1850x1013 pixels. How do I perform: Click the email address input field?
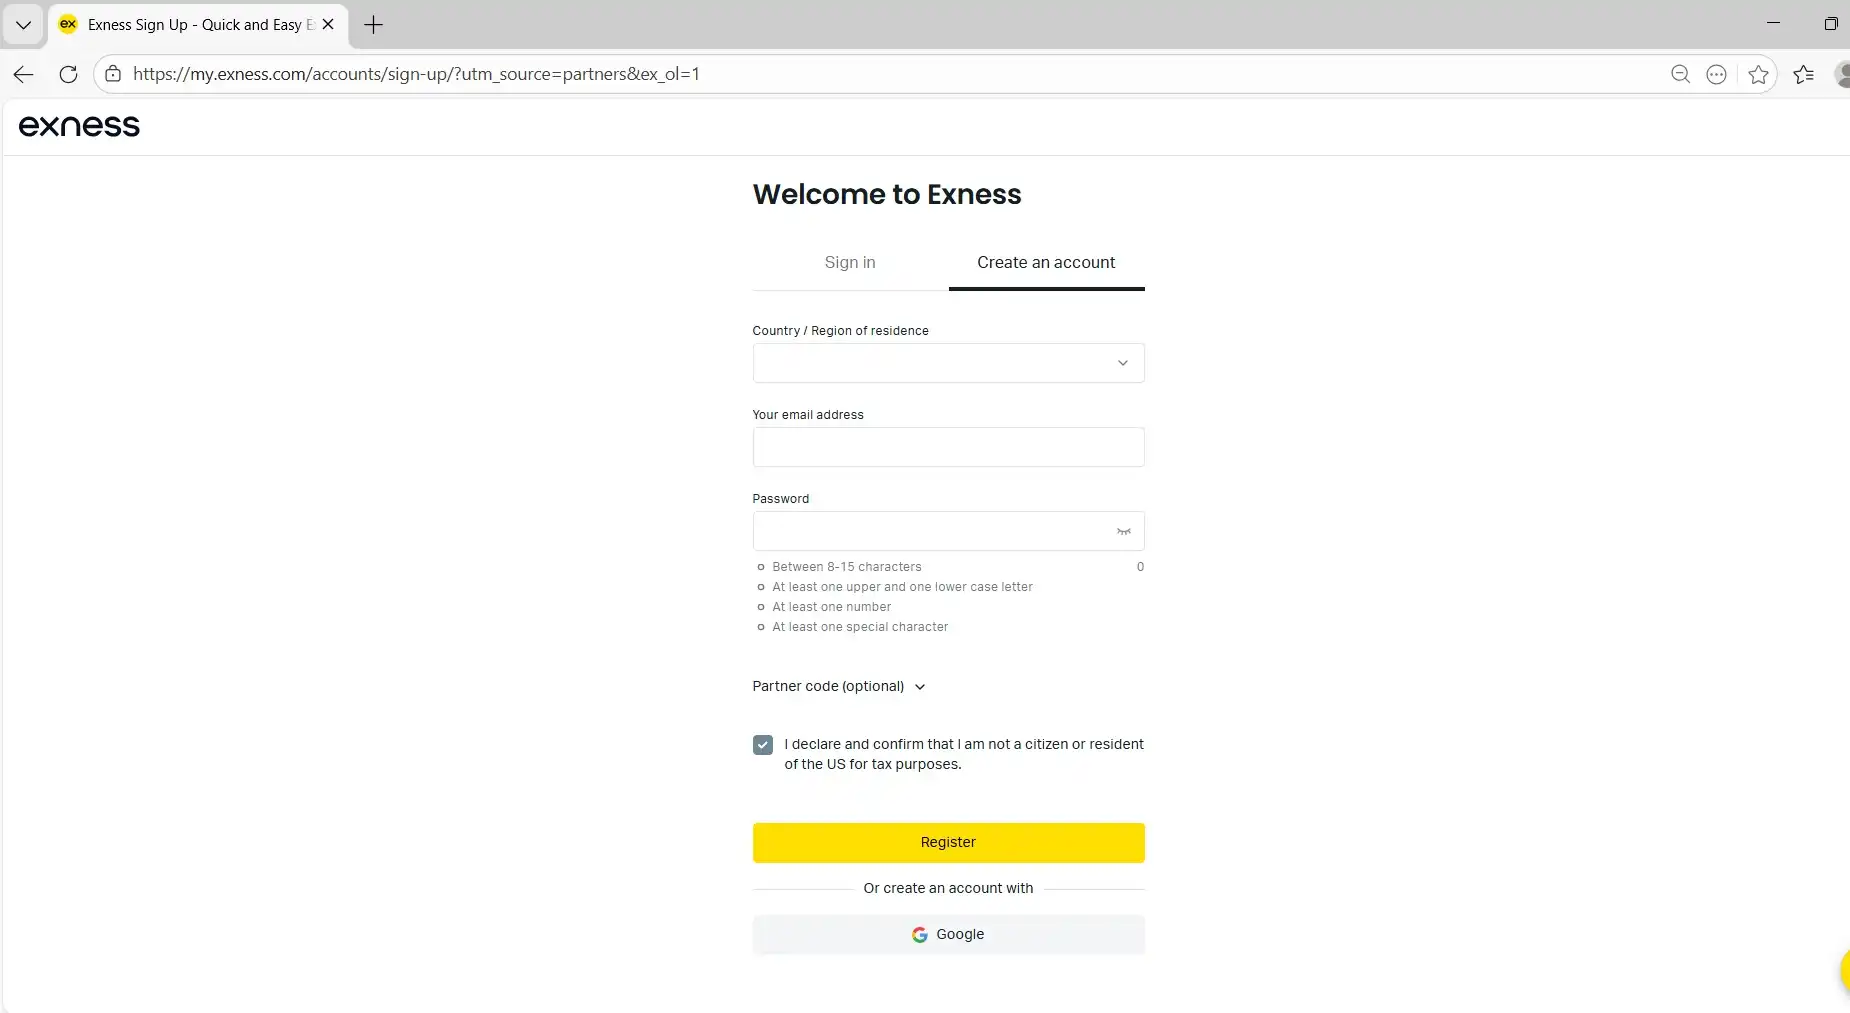click(x=948, y=447)
